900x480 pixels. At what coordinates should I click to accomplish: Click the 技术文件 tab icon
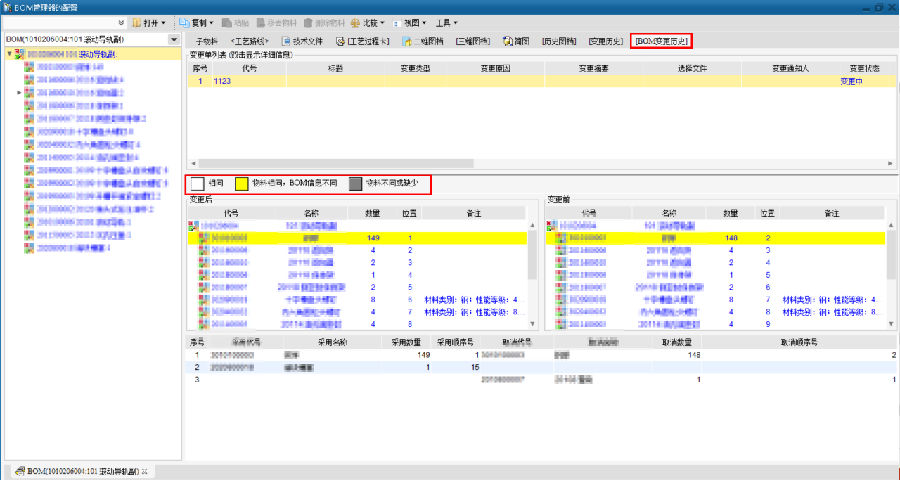pyautogui.click(x=286, y=41)
